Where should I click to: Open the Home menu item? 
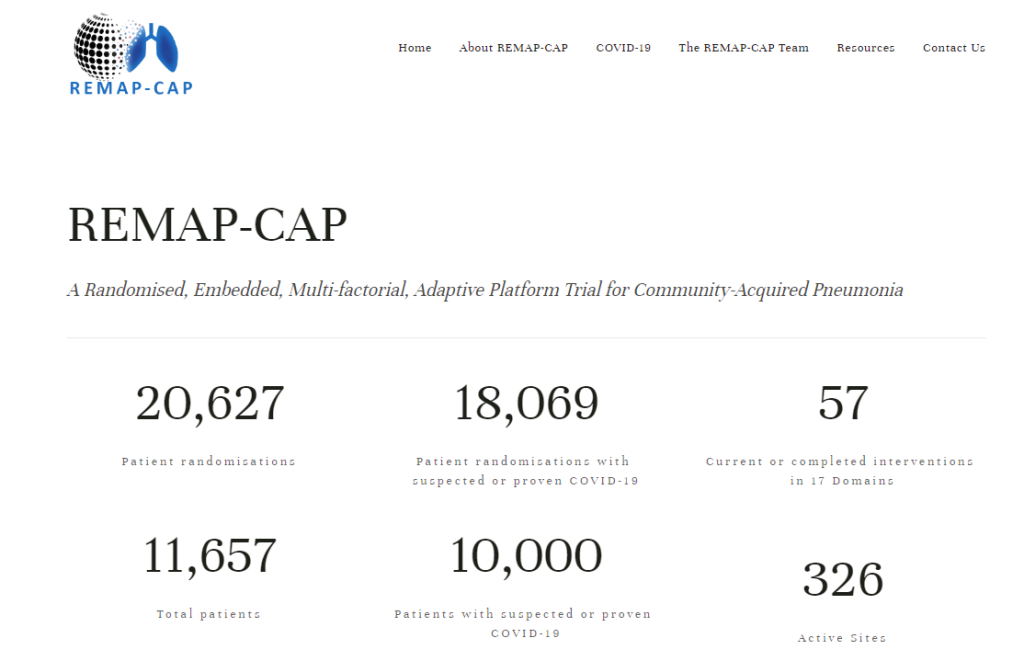tap(414, 47)
